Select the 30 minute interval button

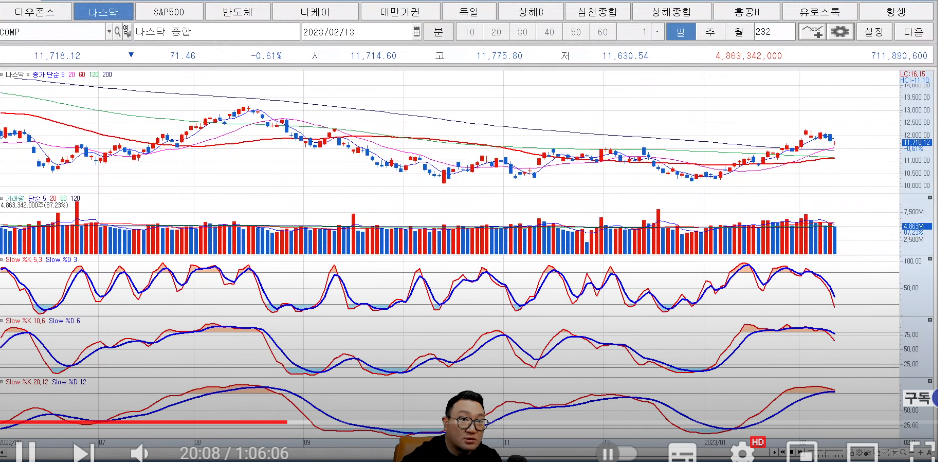523,32
